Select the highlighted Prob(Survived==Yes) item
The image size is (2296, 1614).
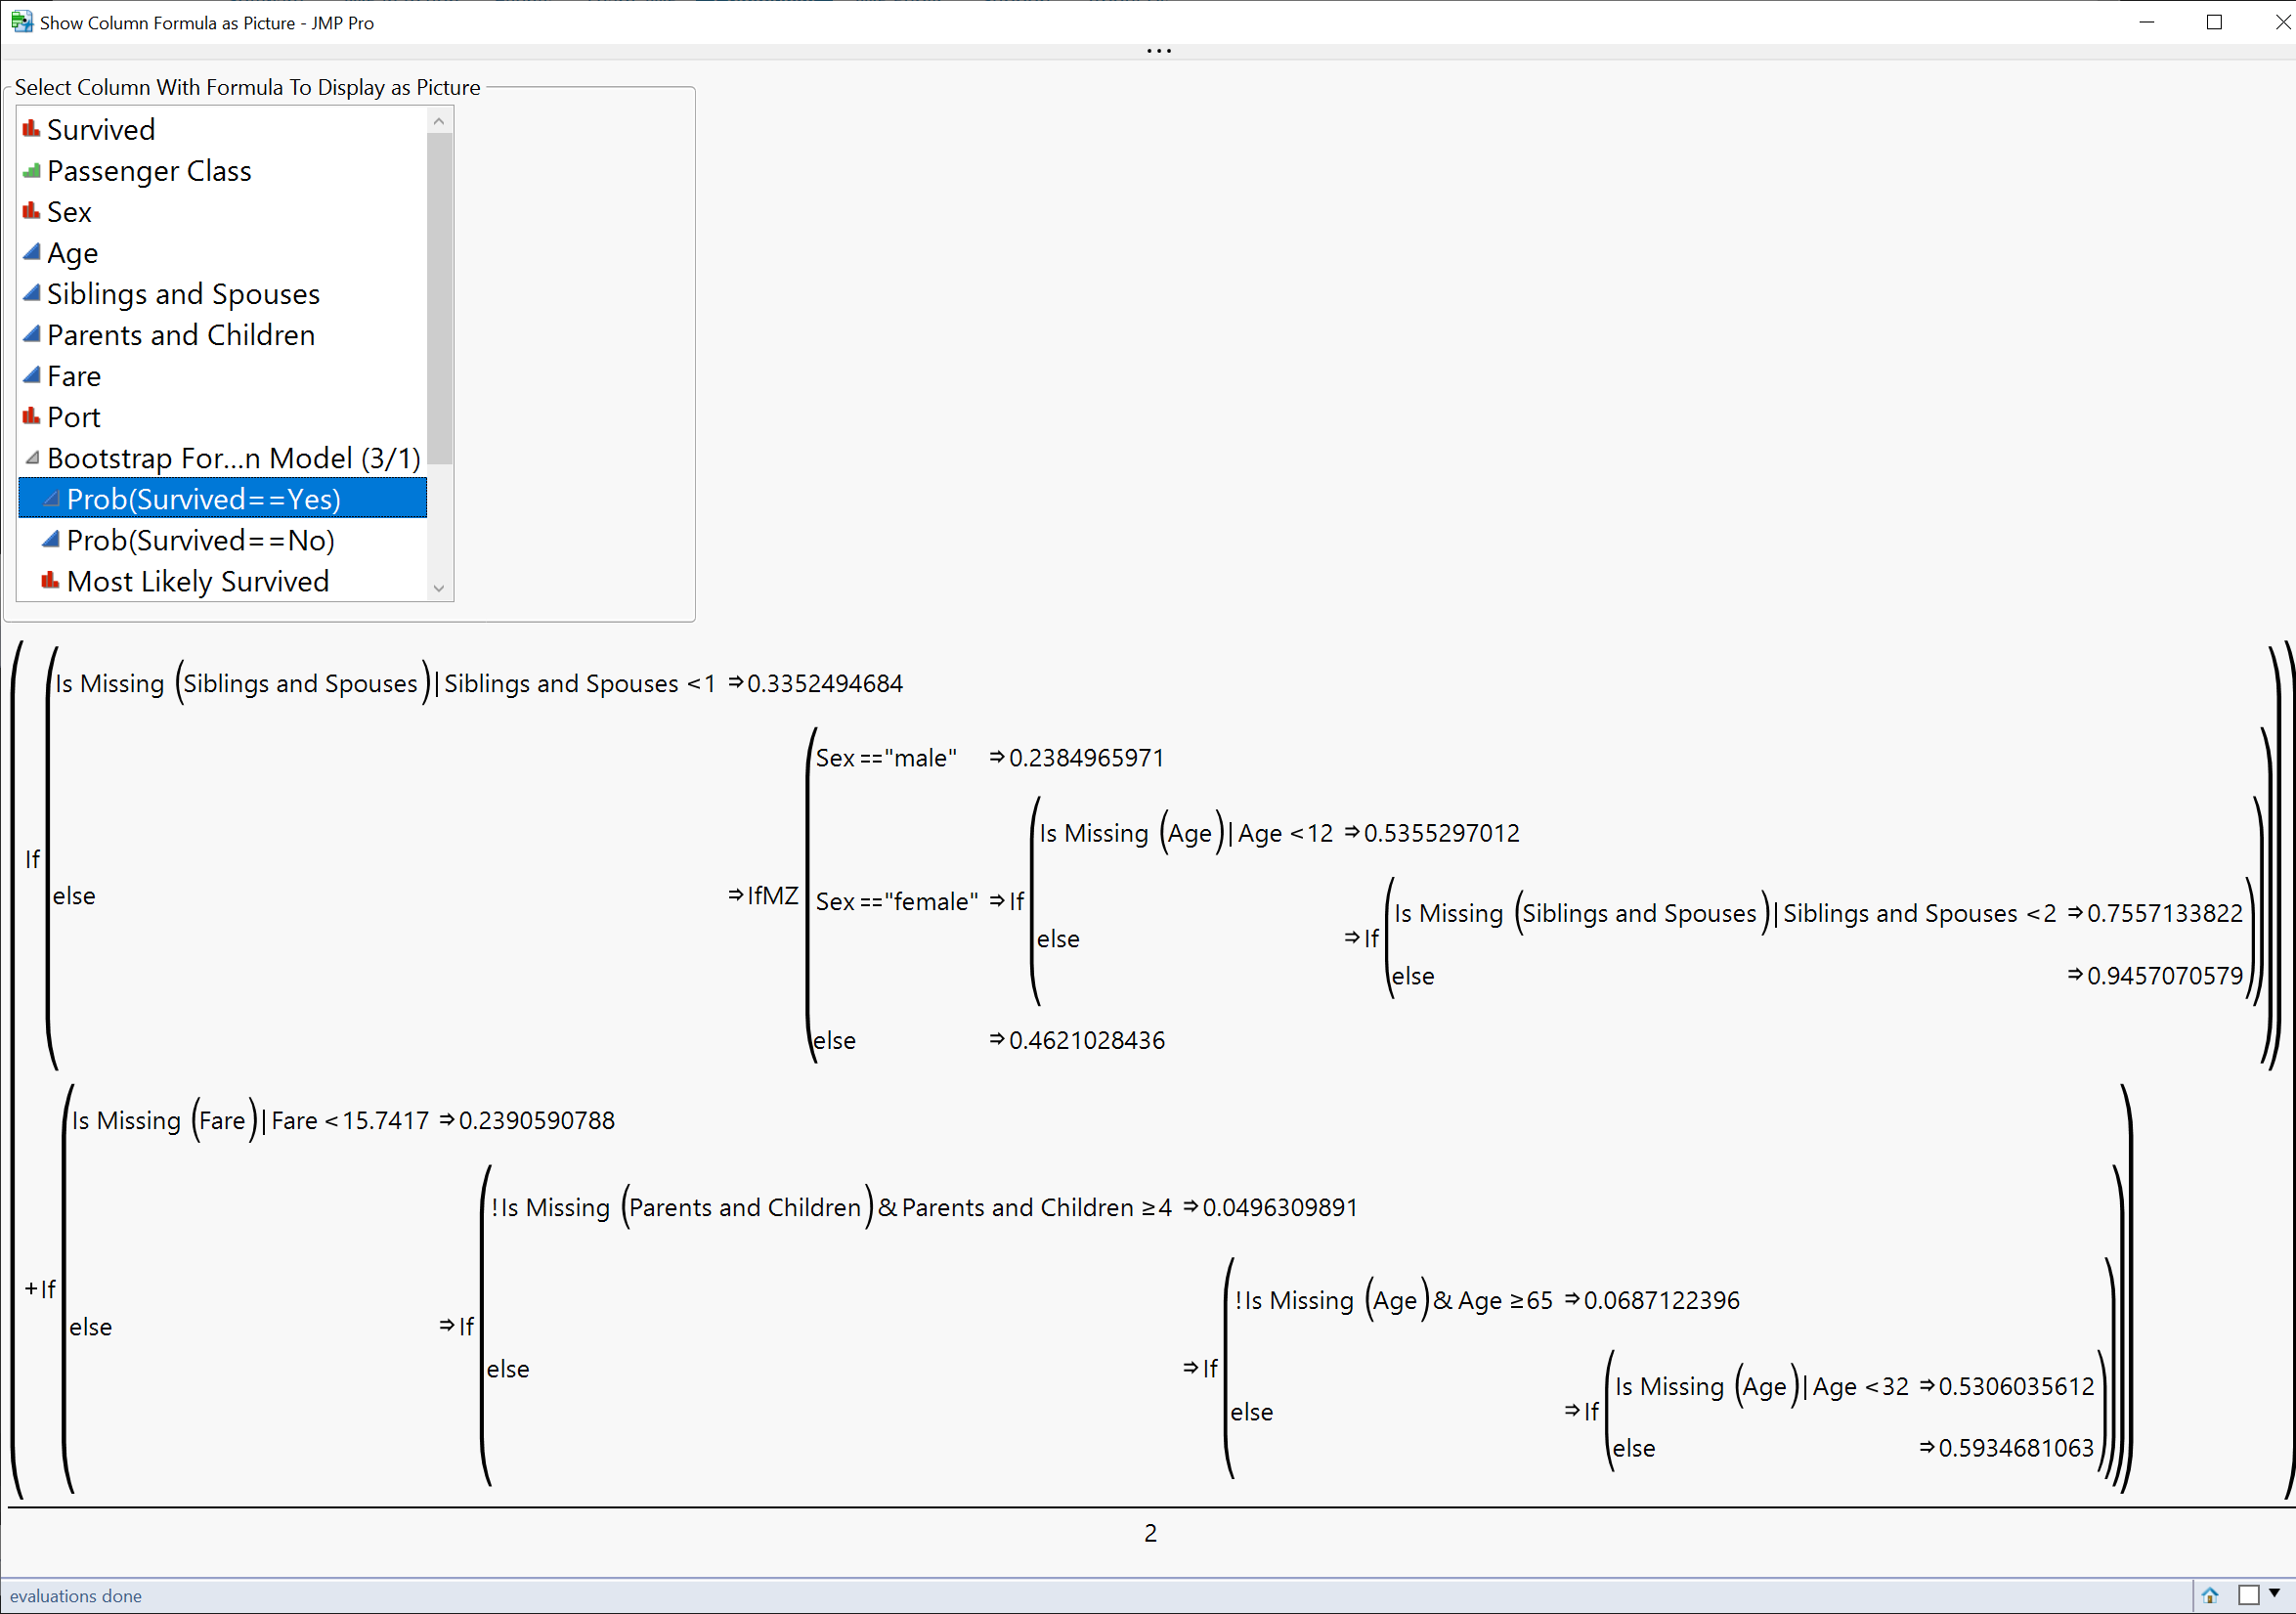[203, 499]
